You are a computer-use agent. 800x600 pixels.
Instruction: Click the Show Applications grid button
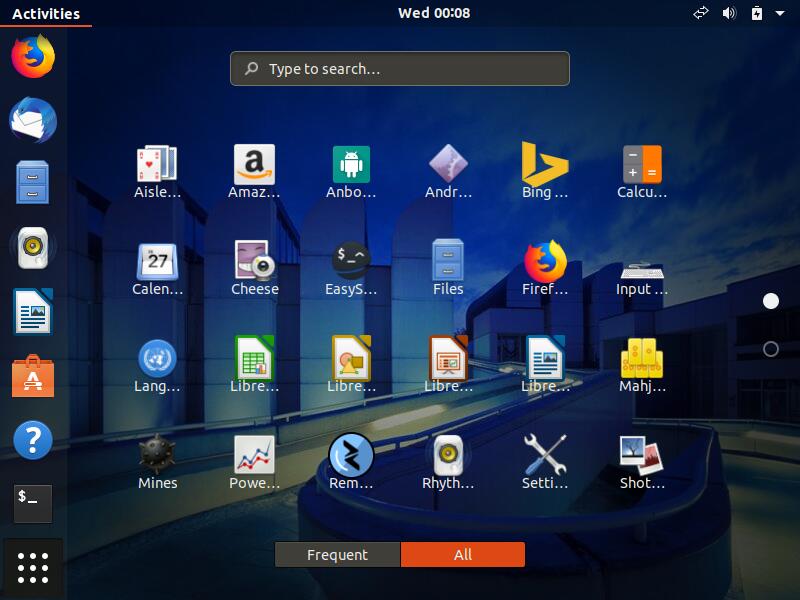point(33,567)
